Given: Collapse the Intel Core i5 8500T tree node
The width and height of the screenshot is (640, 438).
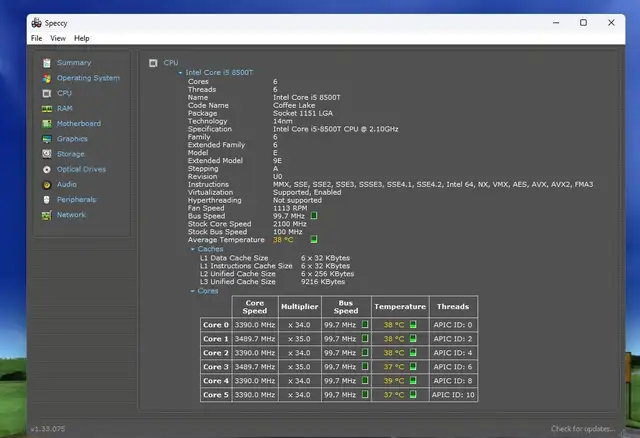Looking at the screenshot, I should tap(180, 73).
